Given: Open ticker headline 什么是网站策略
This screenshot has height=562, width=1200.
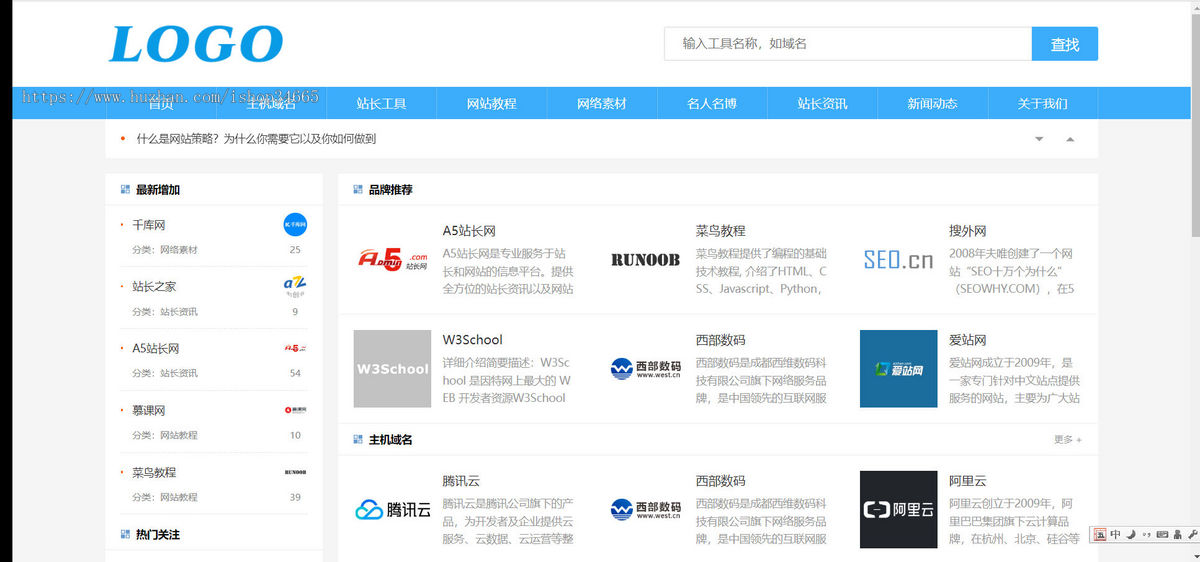Looking at the screenshot, I should pyautogui.click(x=256, y=139).
